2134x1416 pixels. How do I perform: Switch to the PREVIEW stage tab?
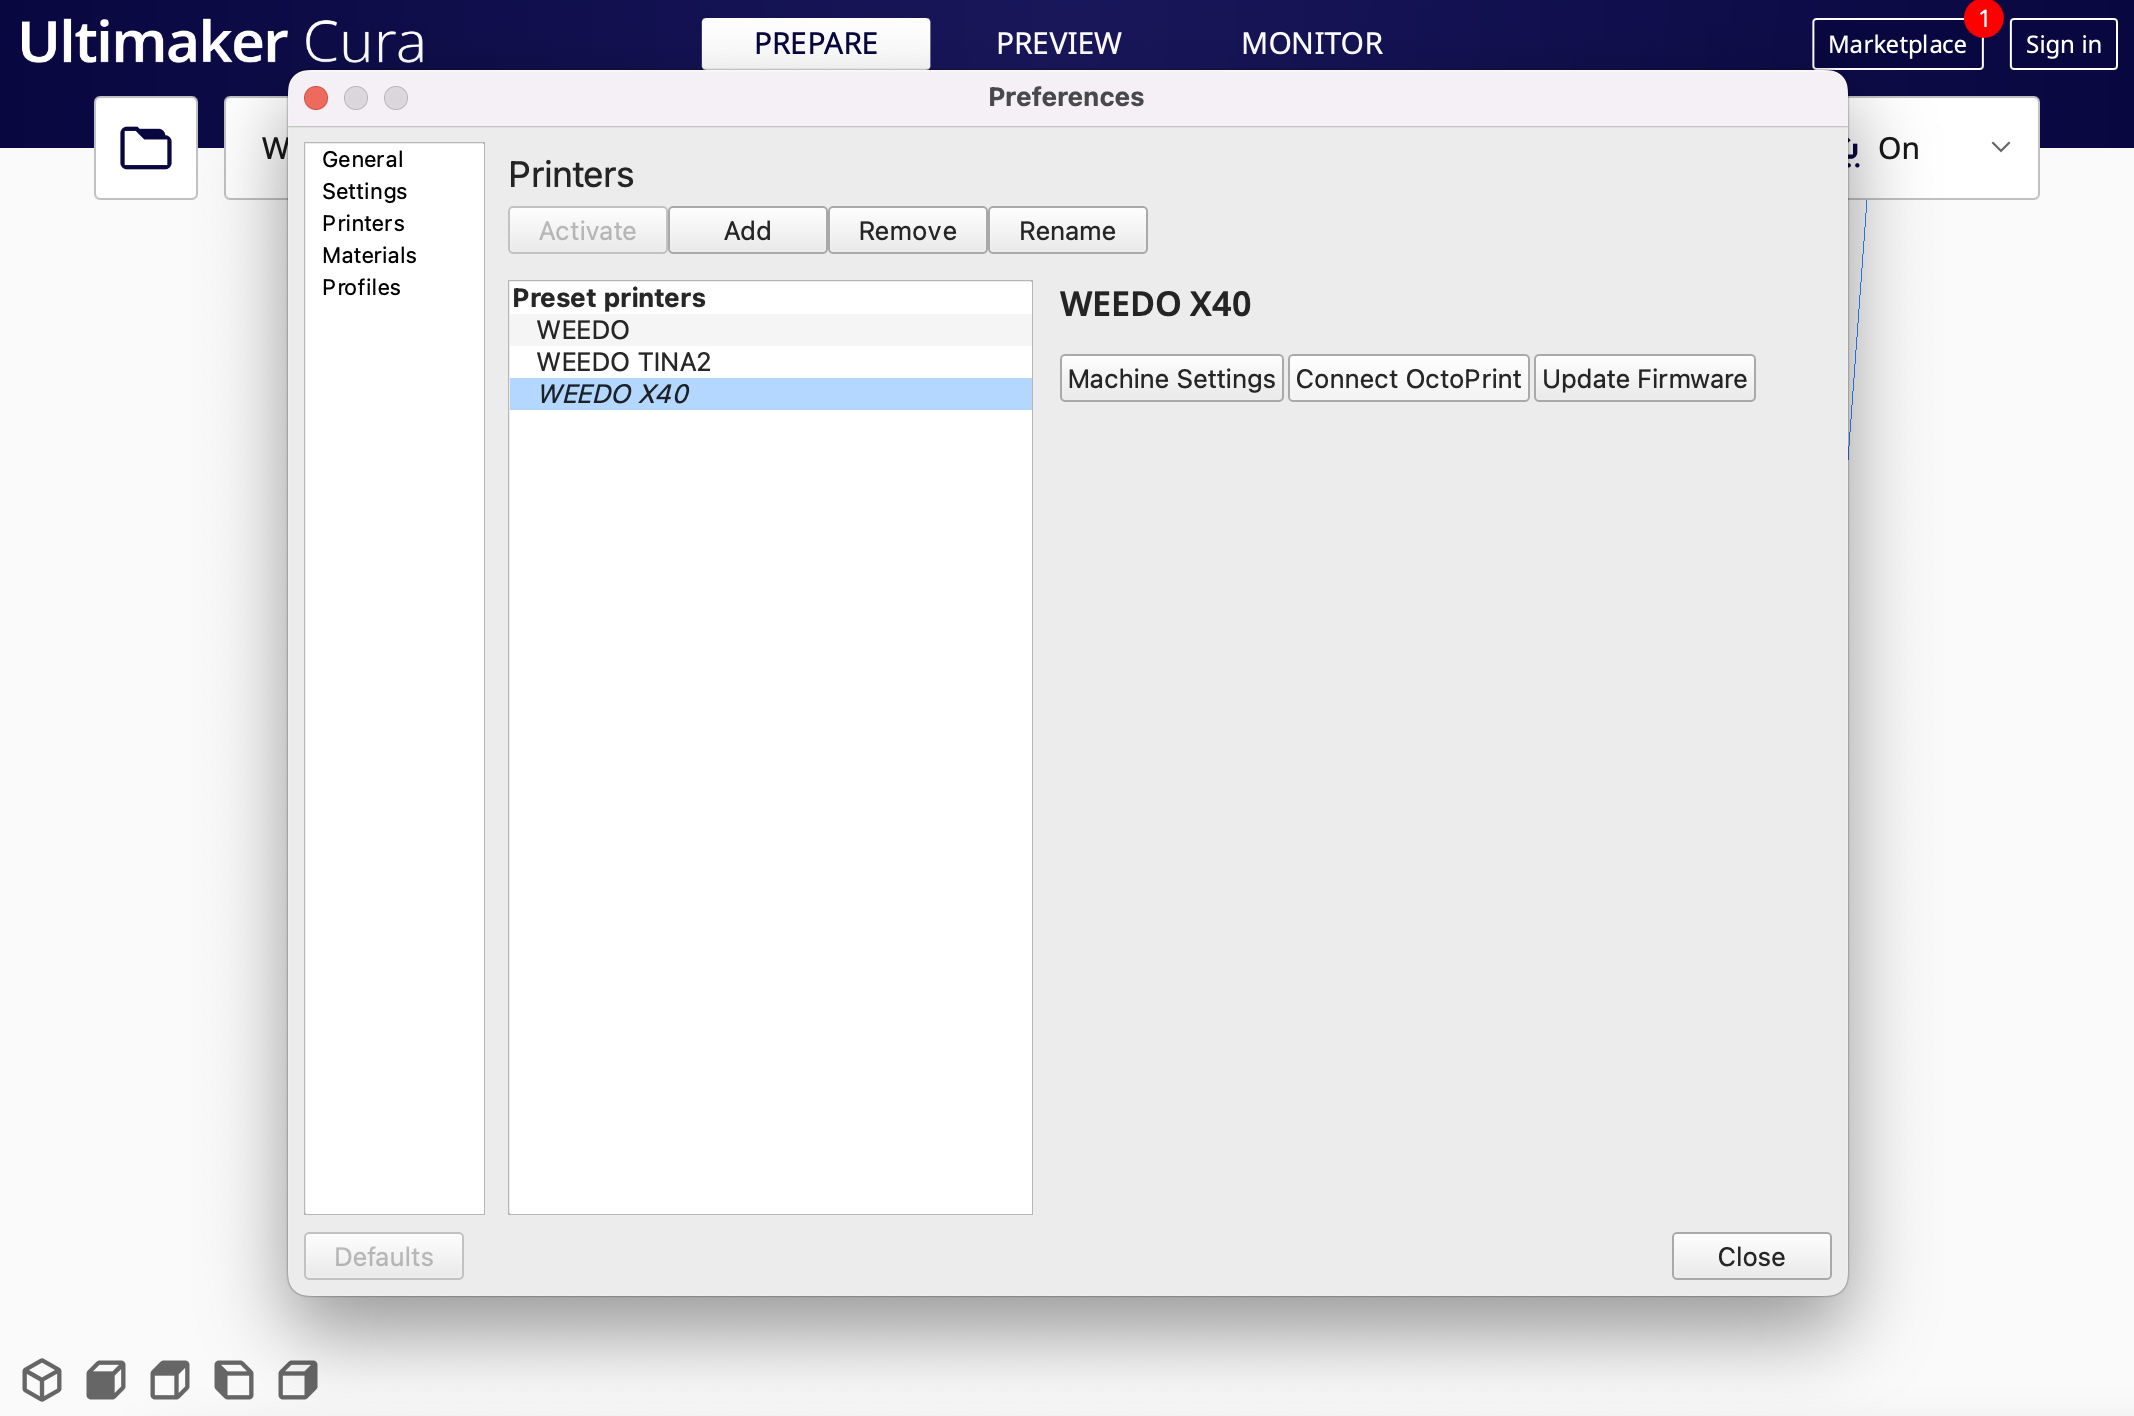click(x=1058, y=43)
